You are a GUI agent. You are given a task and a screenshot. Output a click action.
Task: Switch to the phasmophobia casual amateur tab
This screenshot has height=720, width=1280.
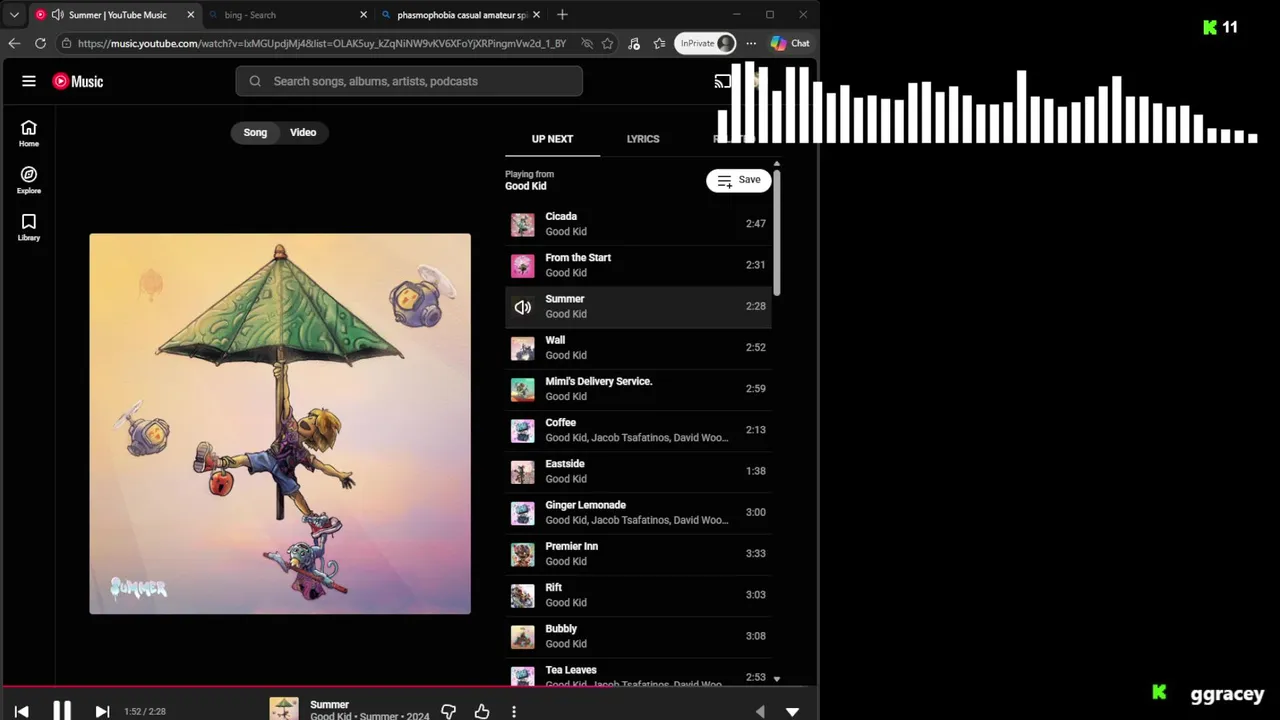coord(462,15)
